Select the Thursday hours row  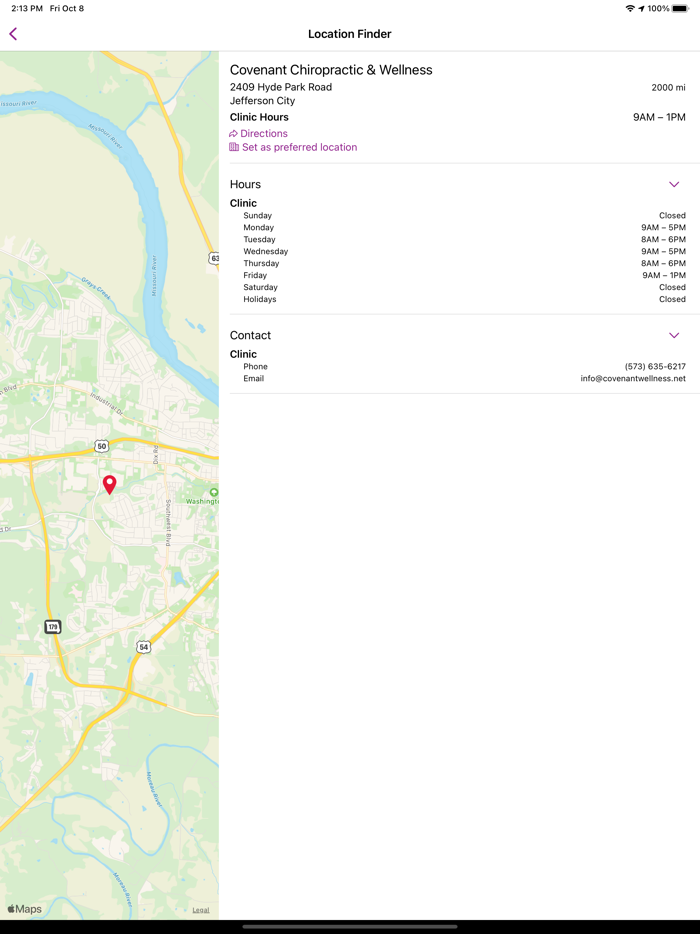(x=464, y=263)
